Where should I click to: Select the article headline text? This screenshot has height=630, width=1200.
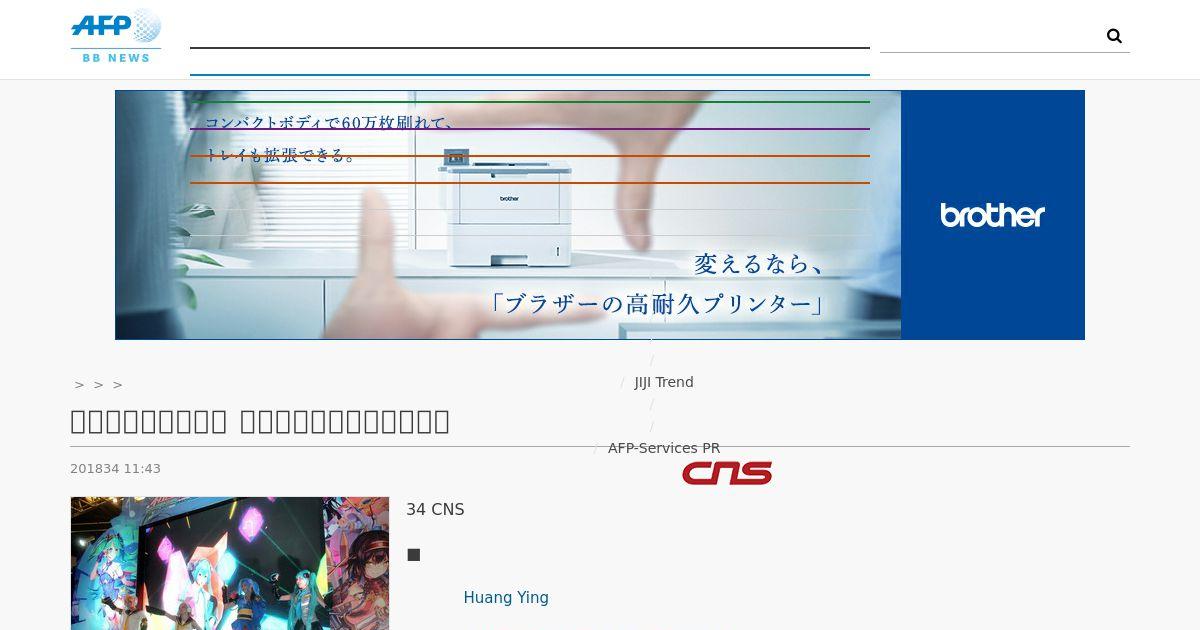[260, 421]
